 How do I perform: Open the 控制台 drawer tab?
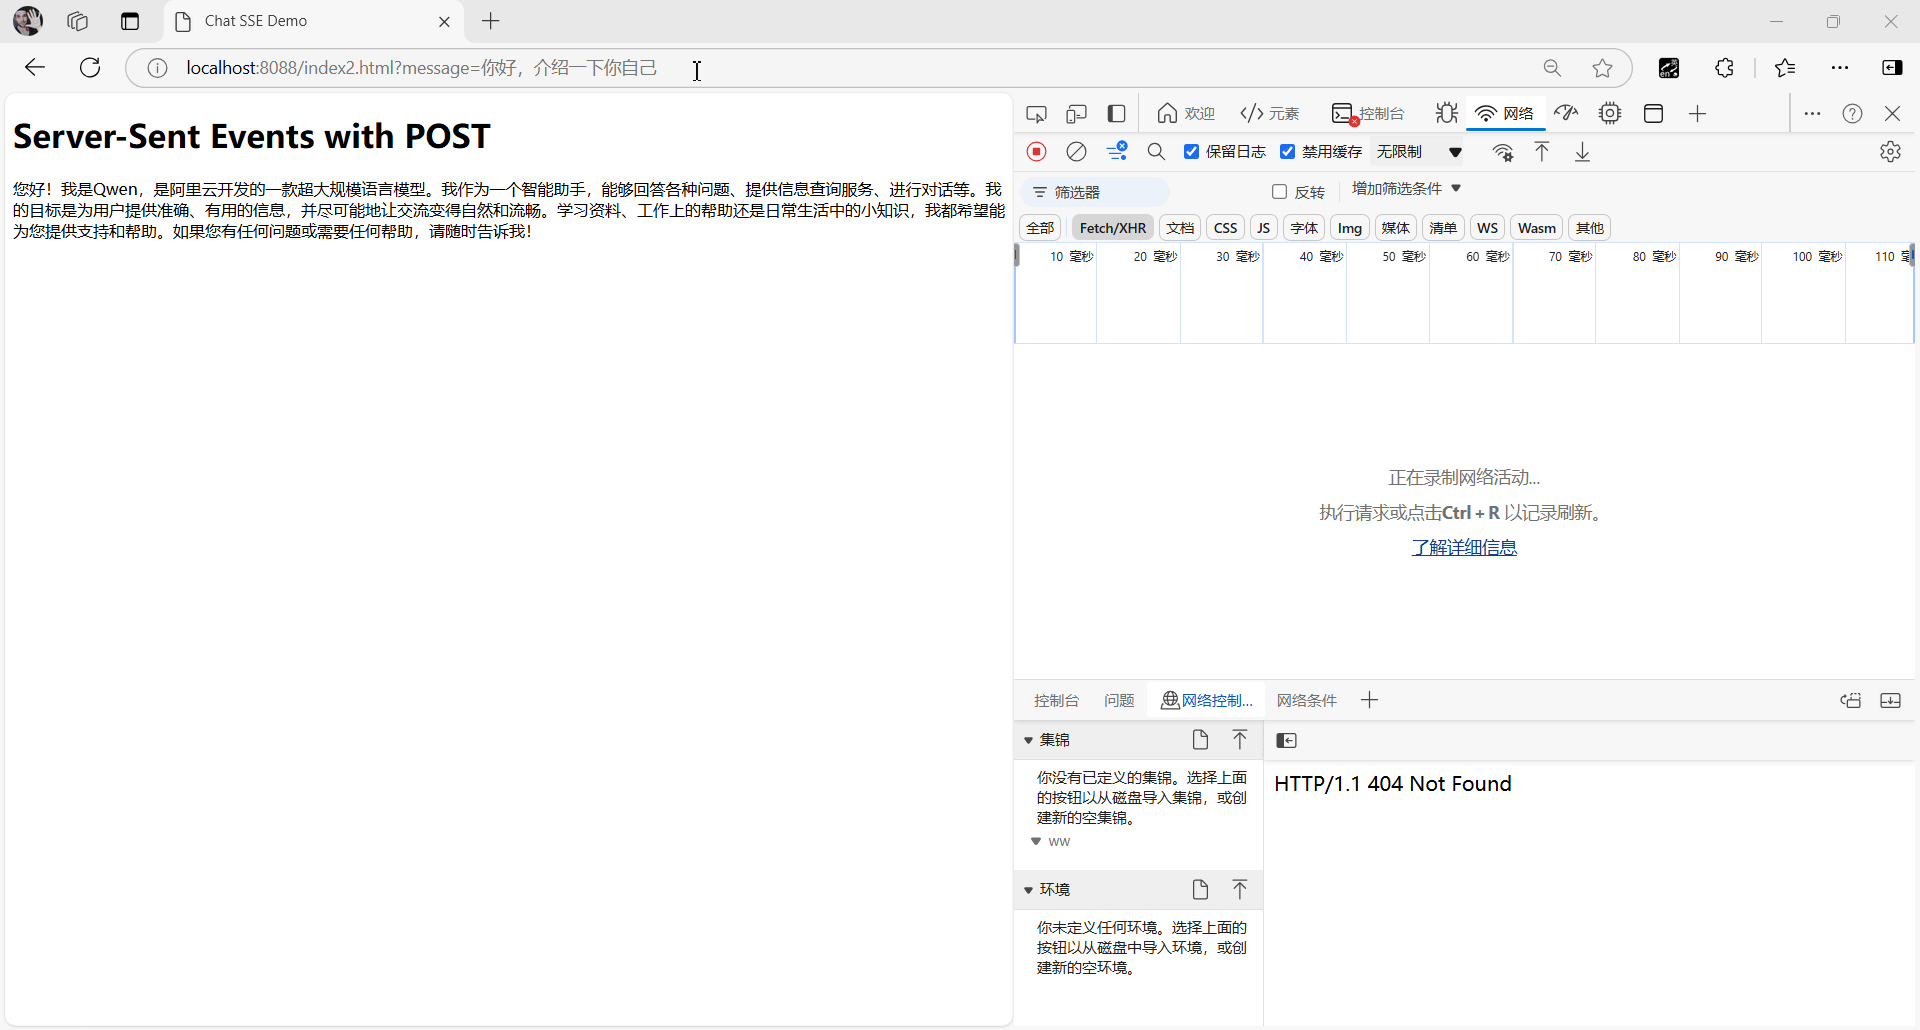point(1056,701)
